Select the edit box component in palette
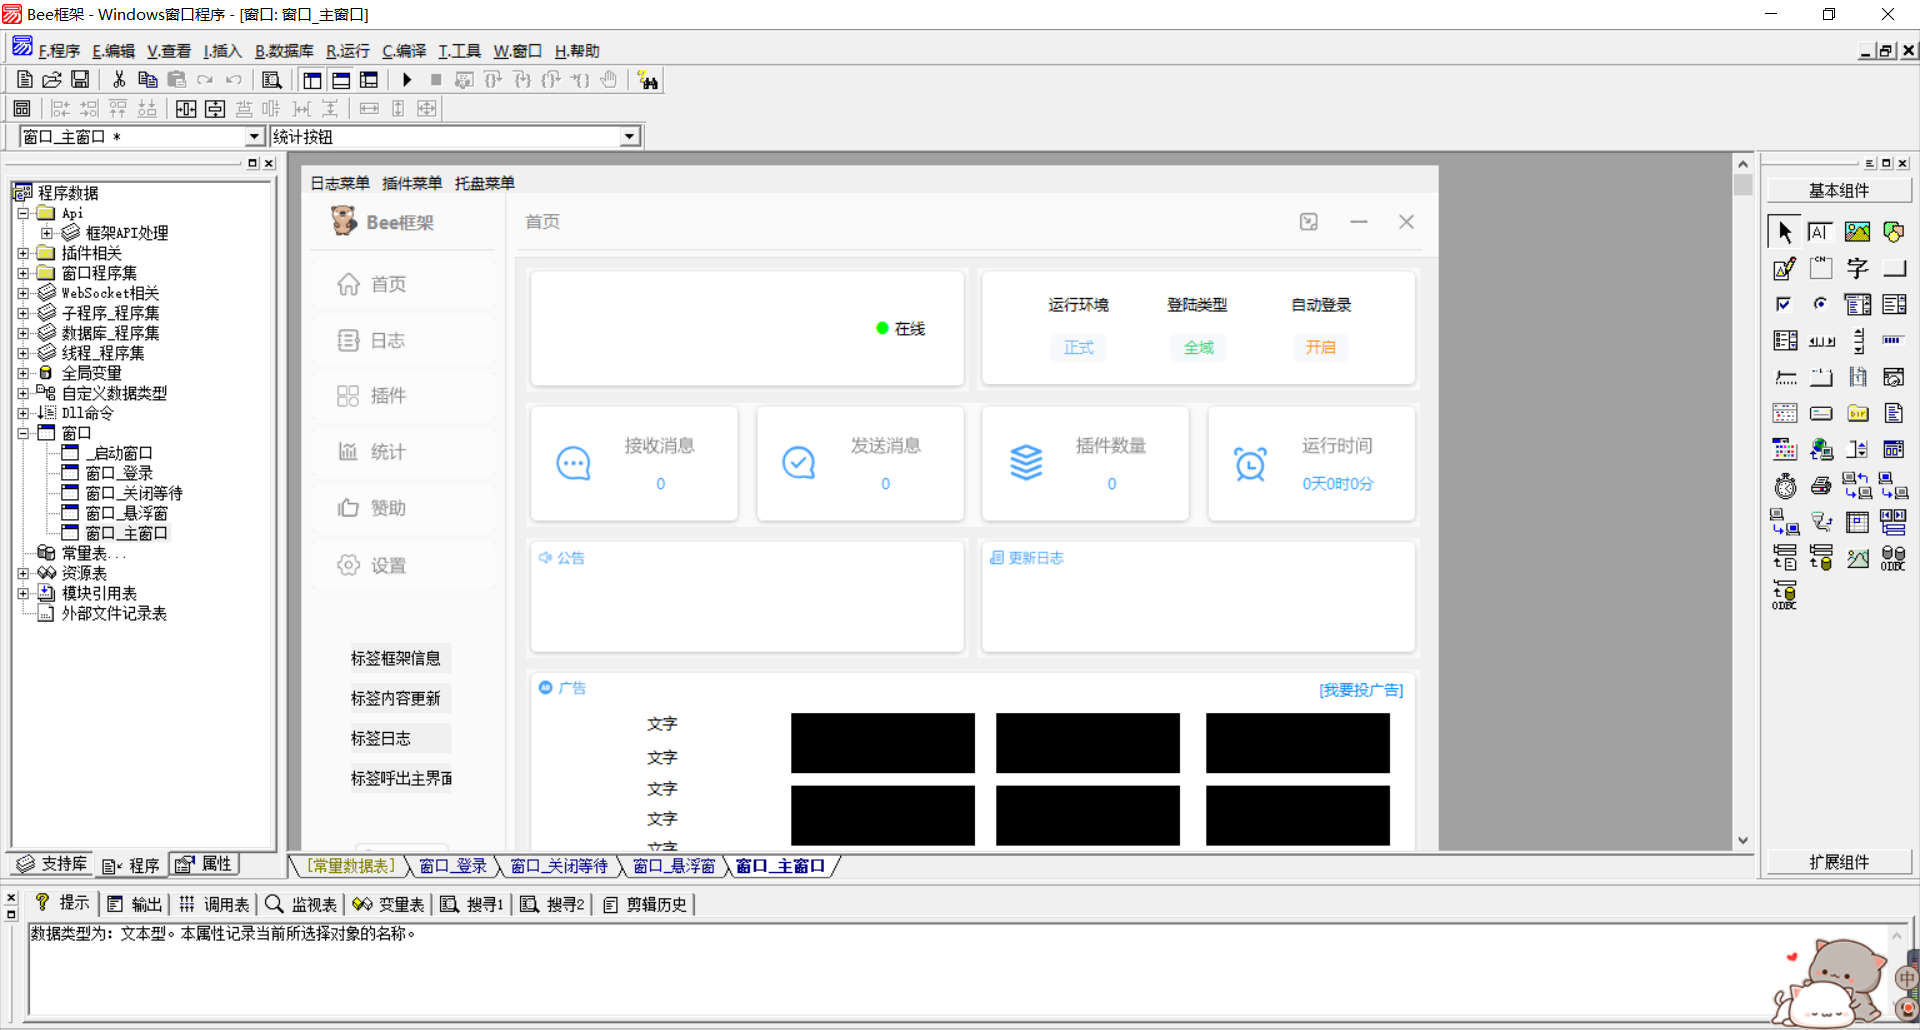 (1784, 269)
